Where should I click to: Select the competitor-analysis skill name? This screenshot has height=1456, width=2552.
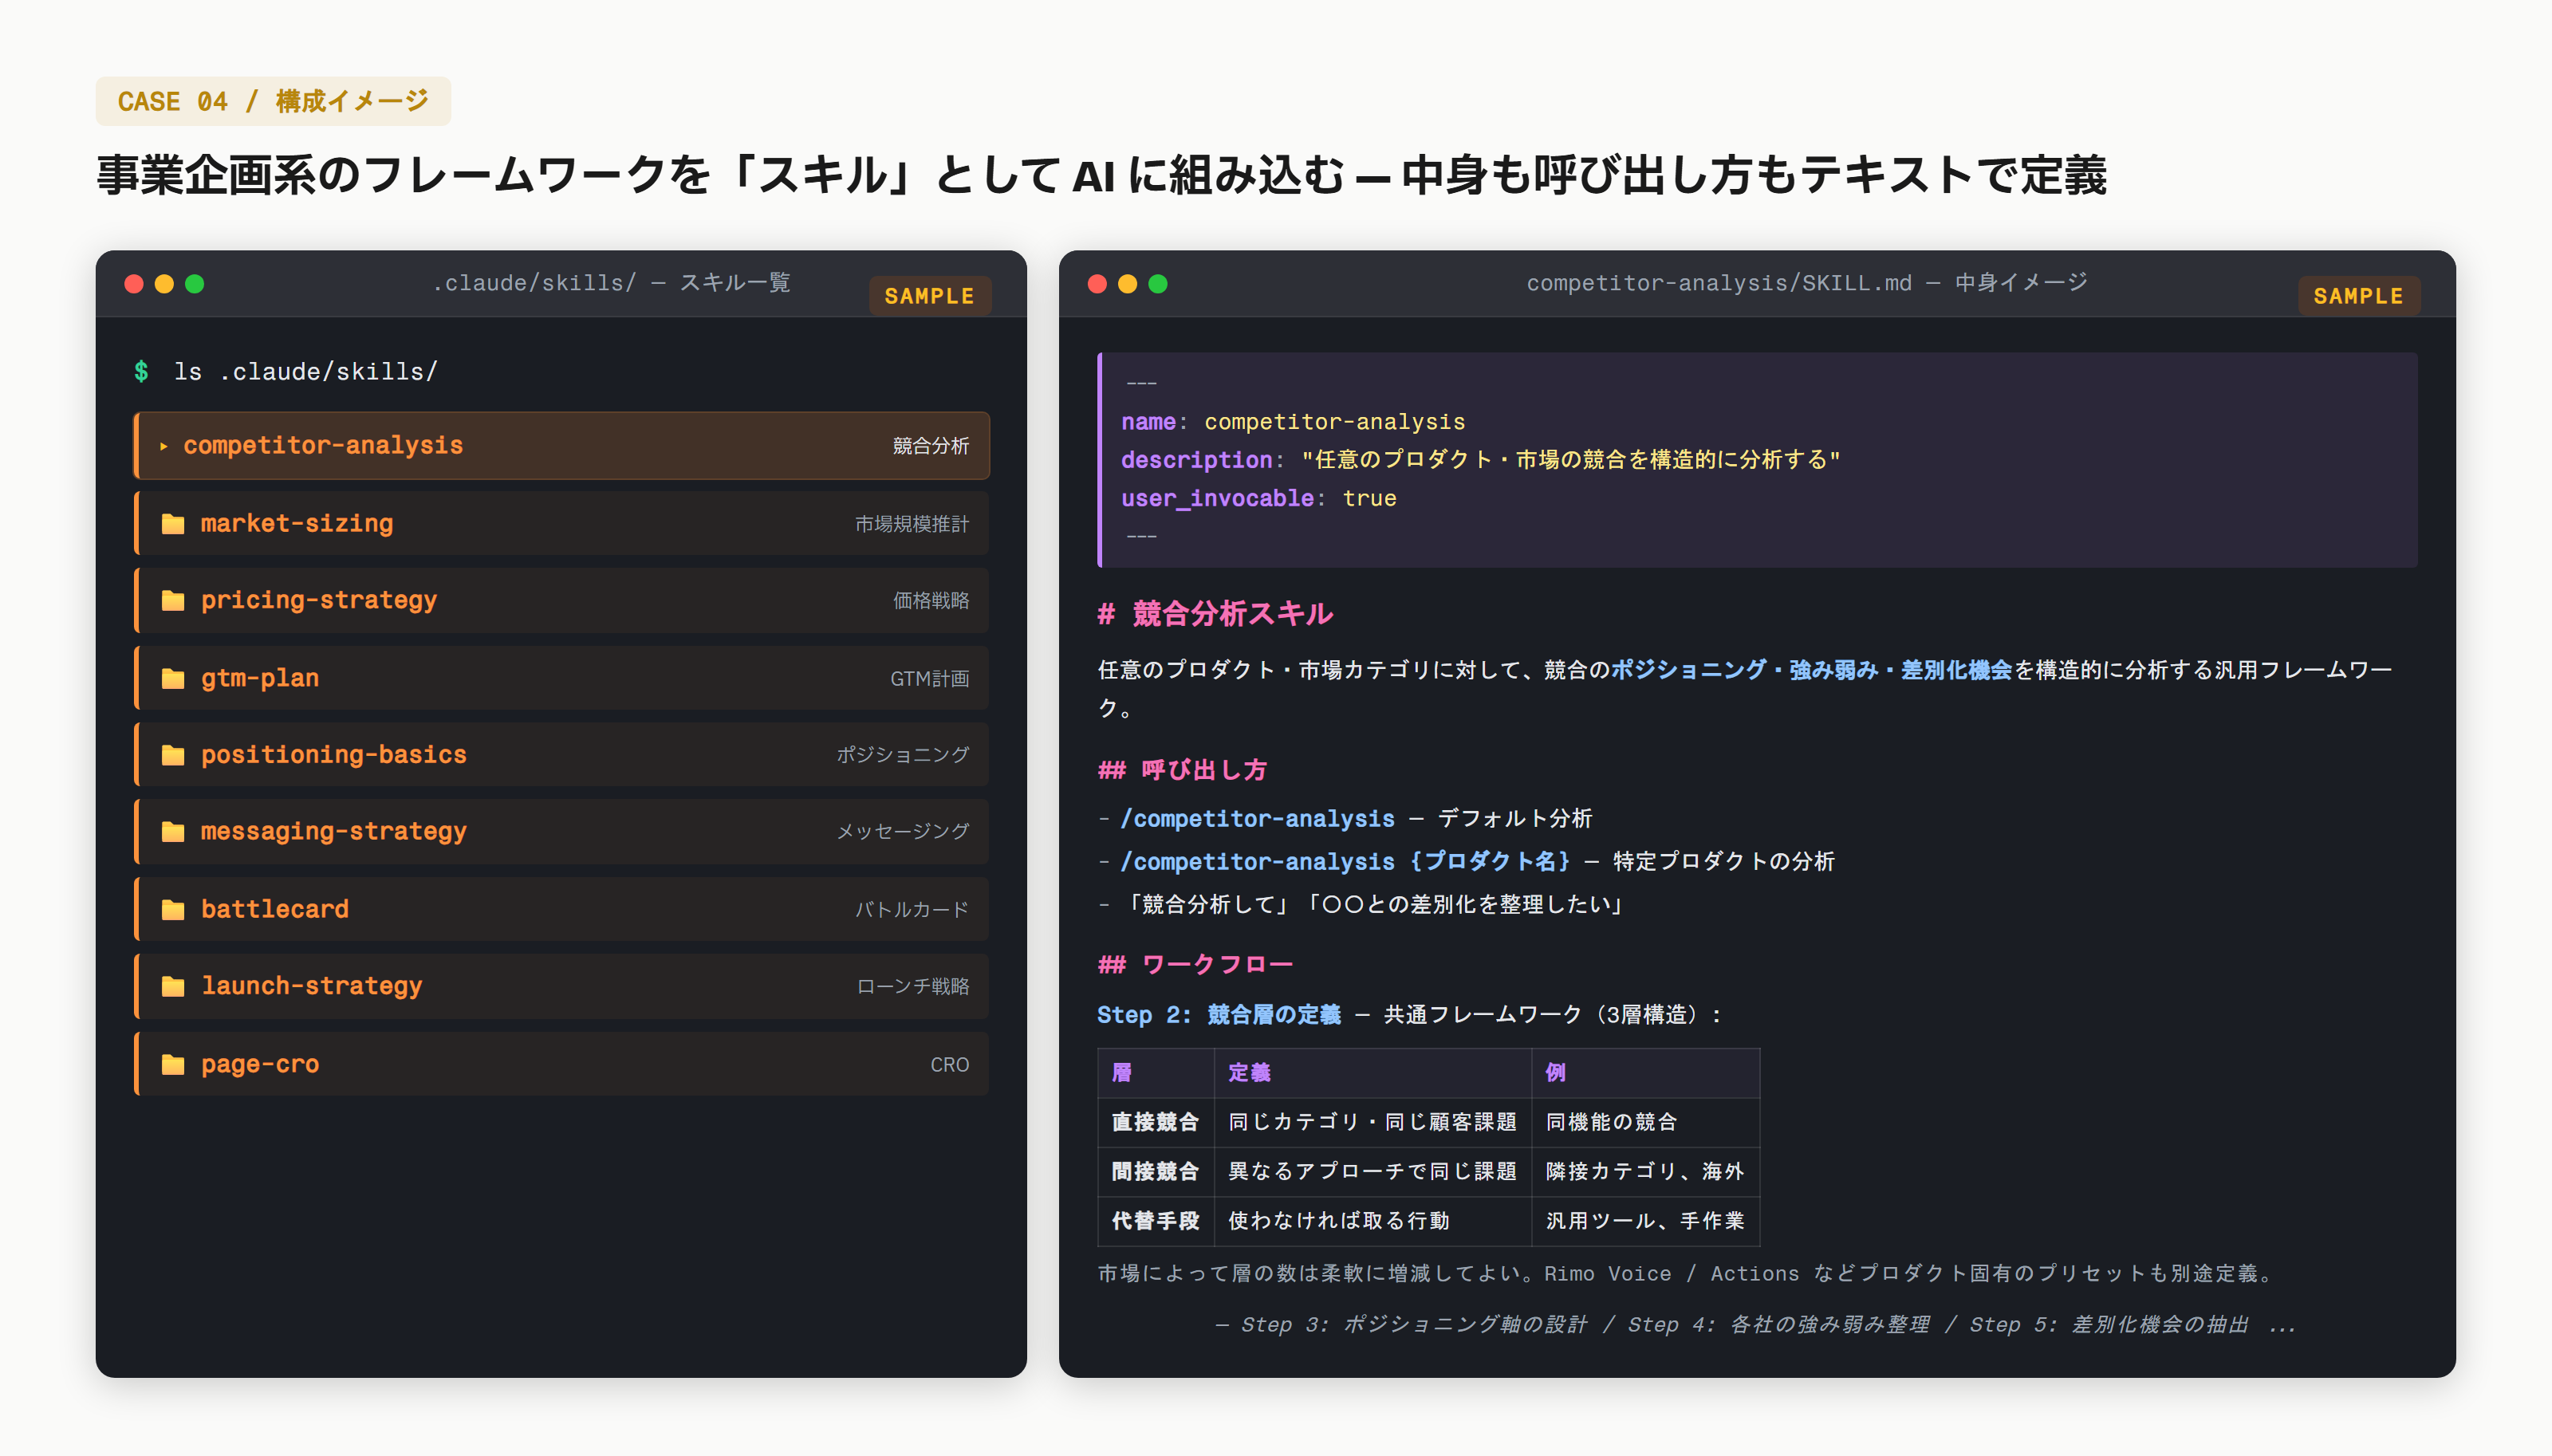coord(323,446)
